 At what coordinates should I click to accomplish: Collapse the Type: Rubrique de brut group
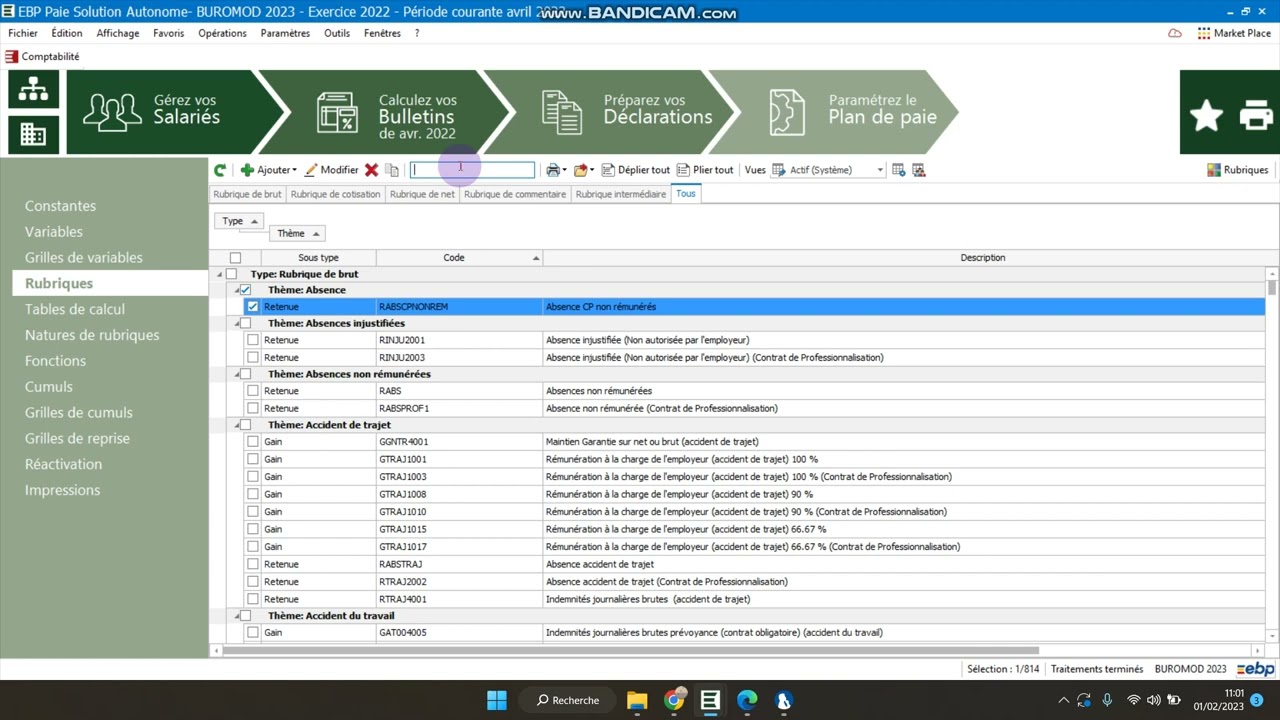(x=219, y=274)
